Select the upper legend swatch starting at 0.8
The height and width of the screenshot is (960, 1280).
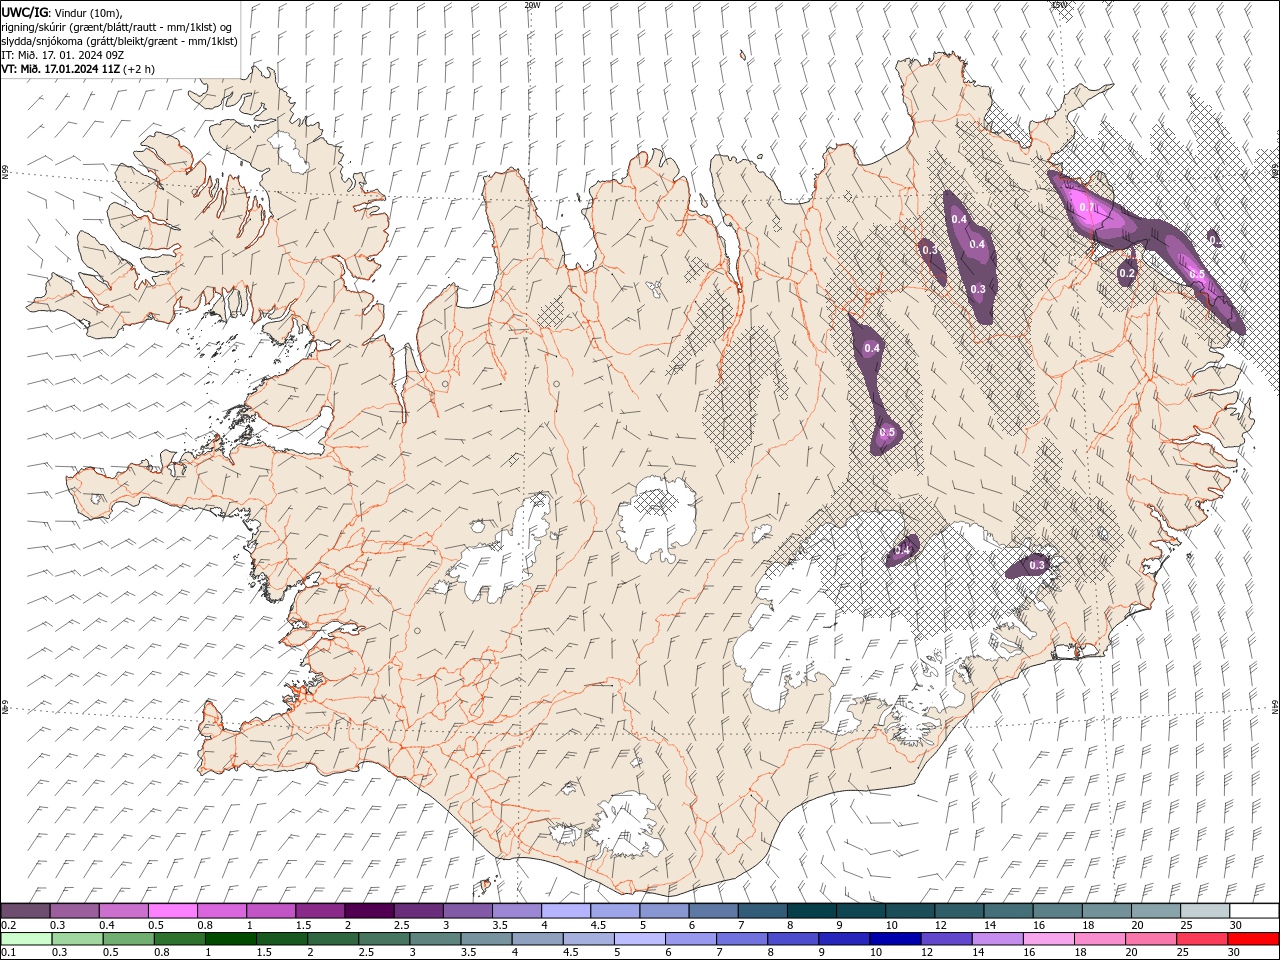pos(222,911)
